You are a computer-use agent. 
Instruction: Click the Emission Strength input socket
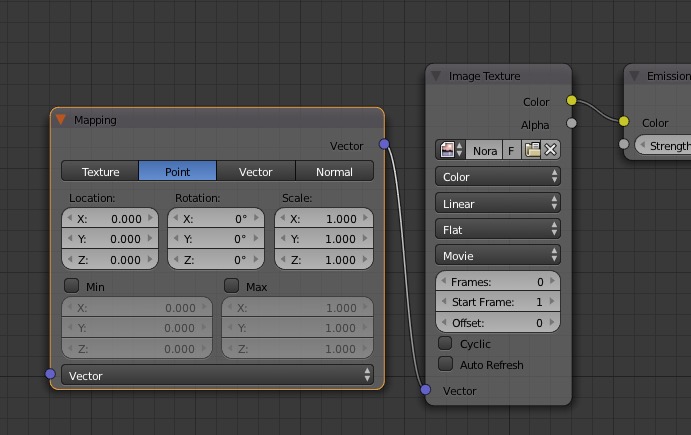point(624,144)
